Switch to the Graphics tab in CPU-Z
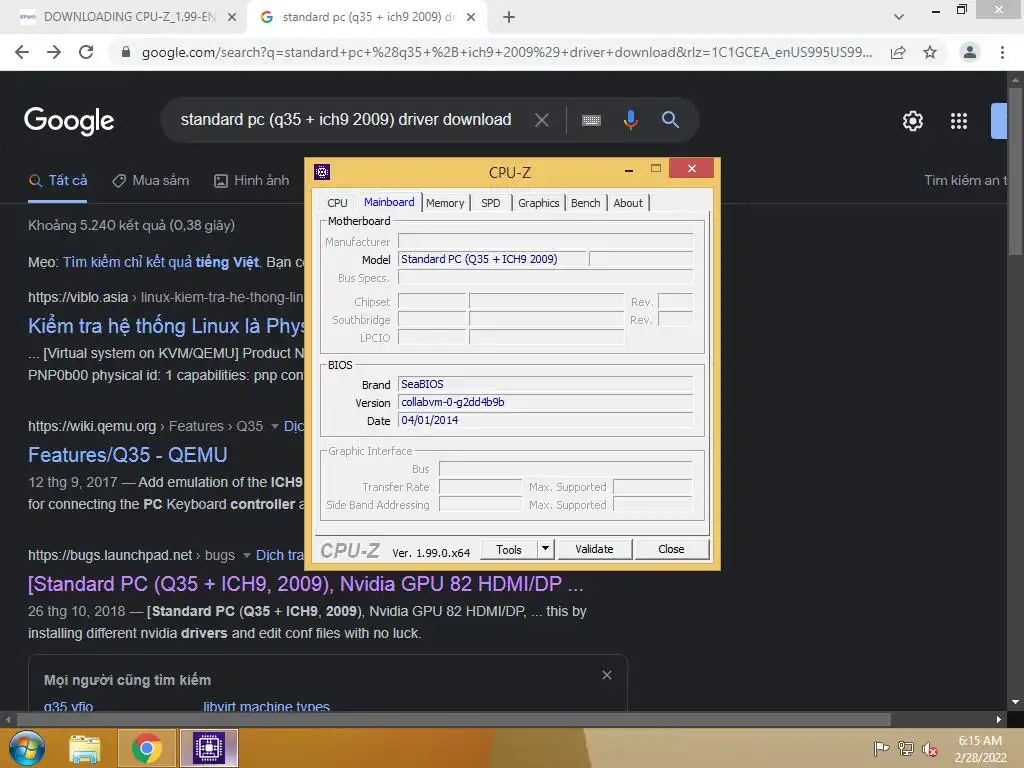The width and height of the screenshot is (1024, 768). point(538,203)
